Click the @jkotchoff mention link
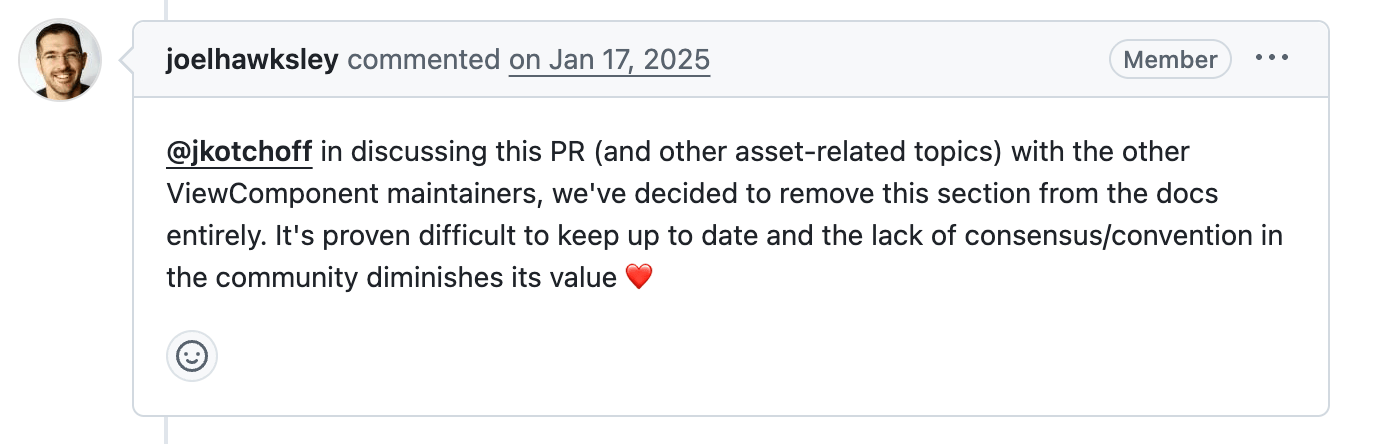 coord(239,153)
